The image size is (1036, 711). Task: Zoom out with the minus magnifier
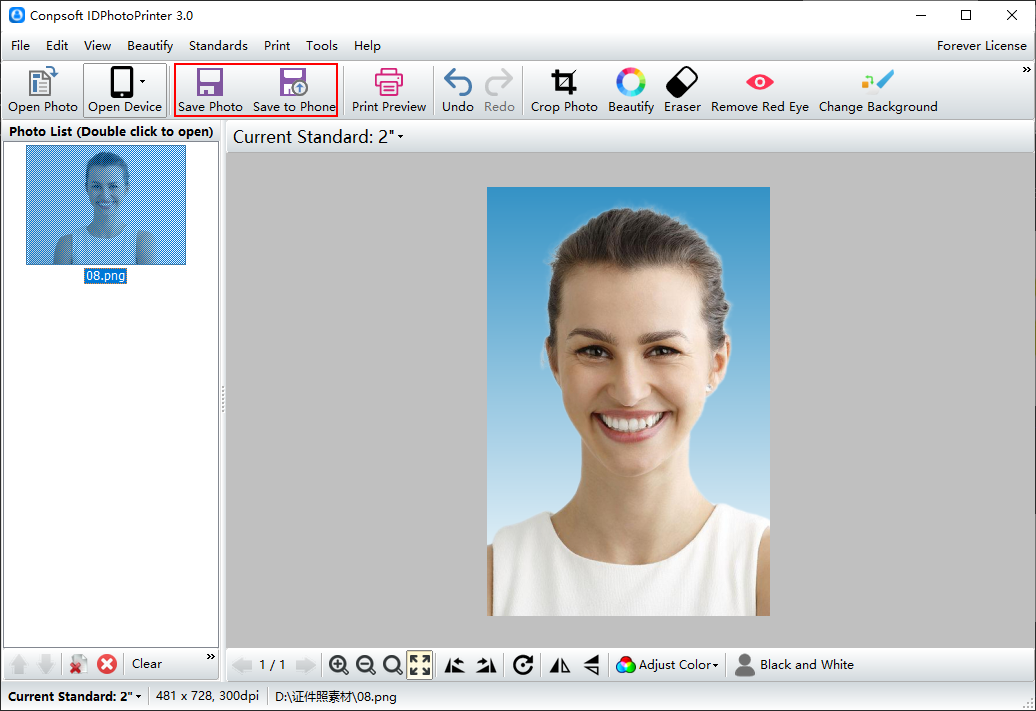coord(365,665)
